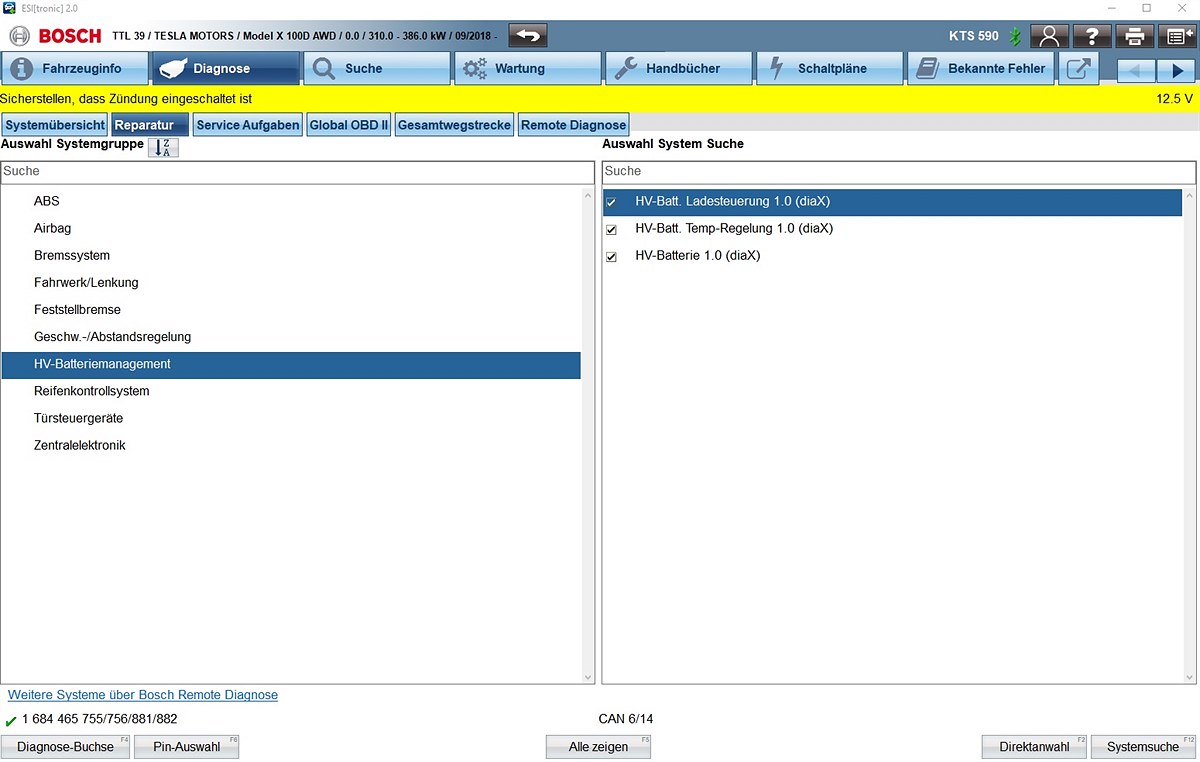Open the protocol list icon in header

(1177, 36)
